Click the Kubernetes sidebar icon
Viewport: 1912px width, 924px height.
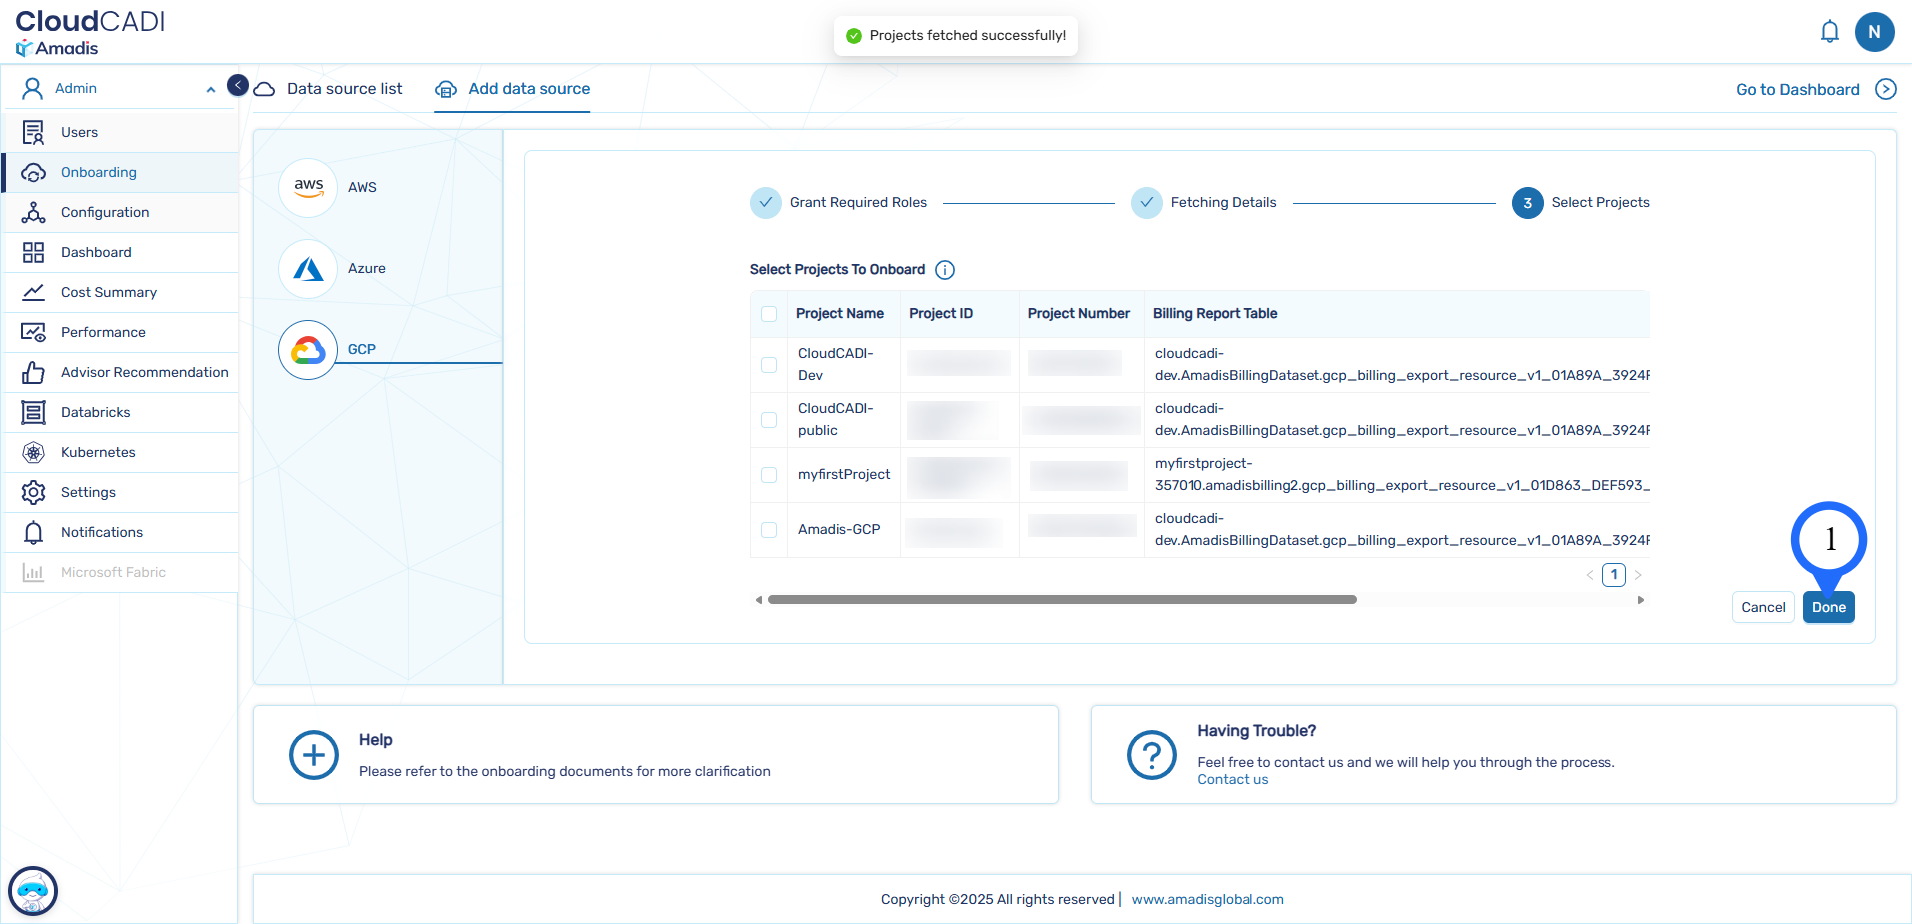click(33, 452)
